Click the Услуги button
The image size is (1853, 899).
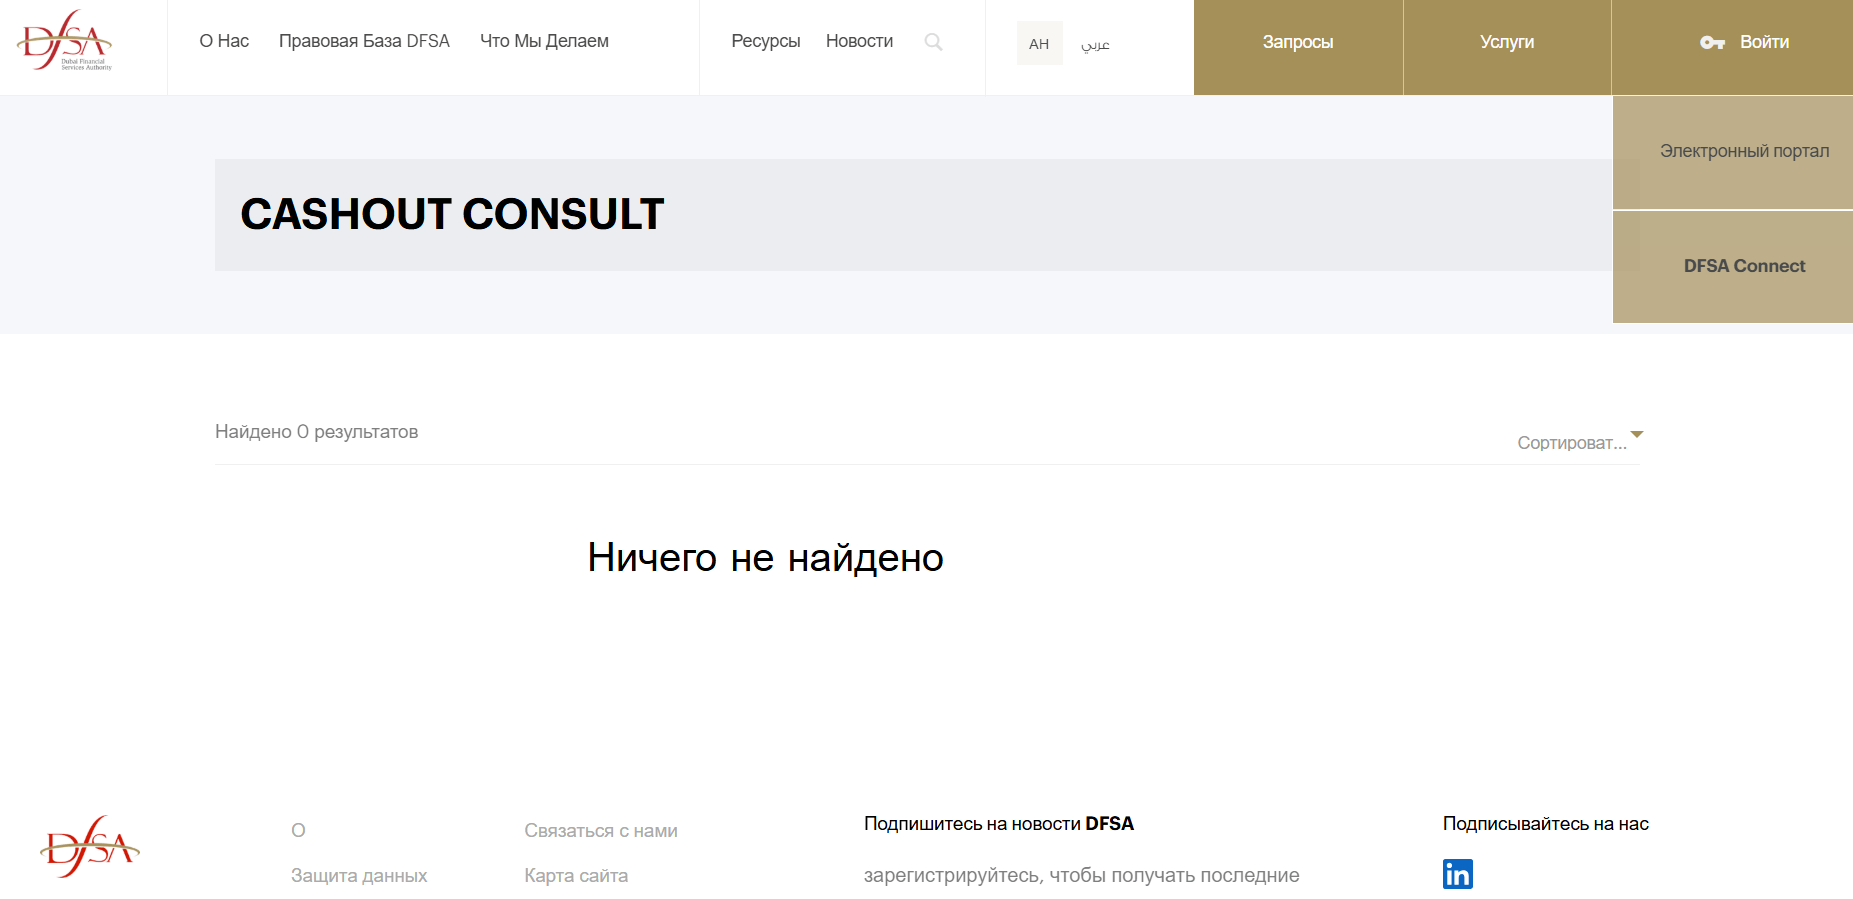tap(1507, 47)
